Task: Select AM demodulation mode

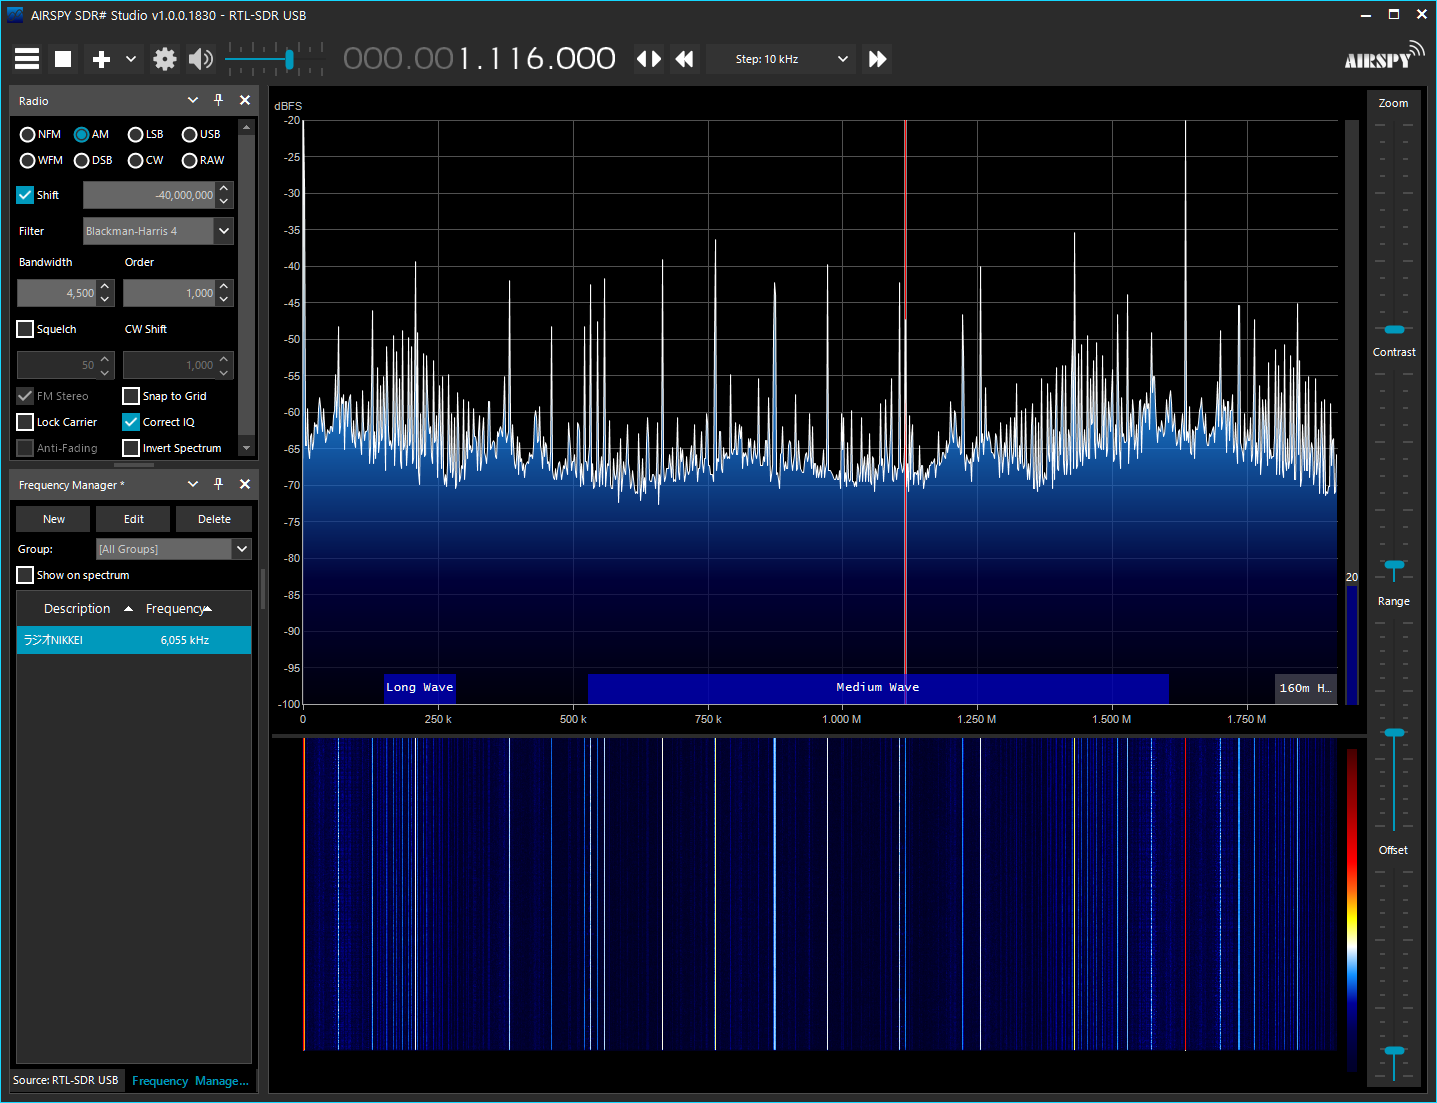Action: [x=92, y=134]
